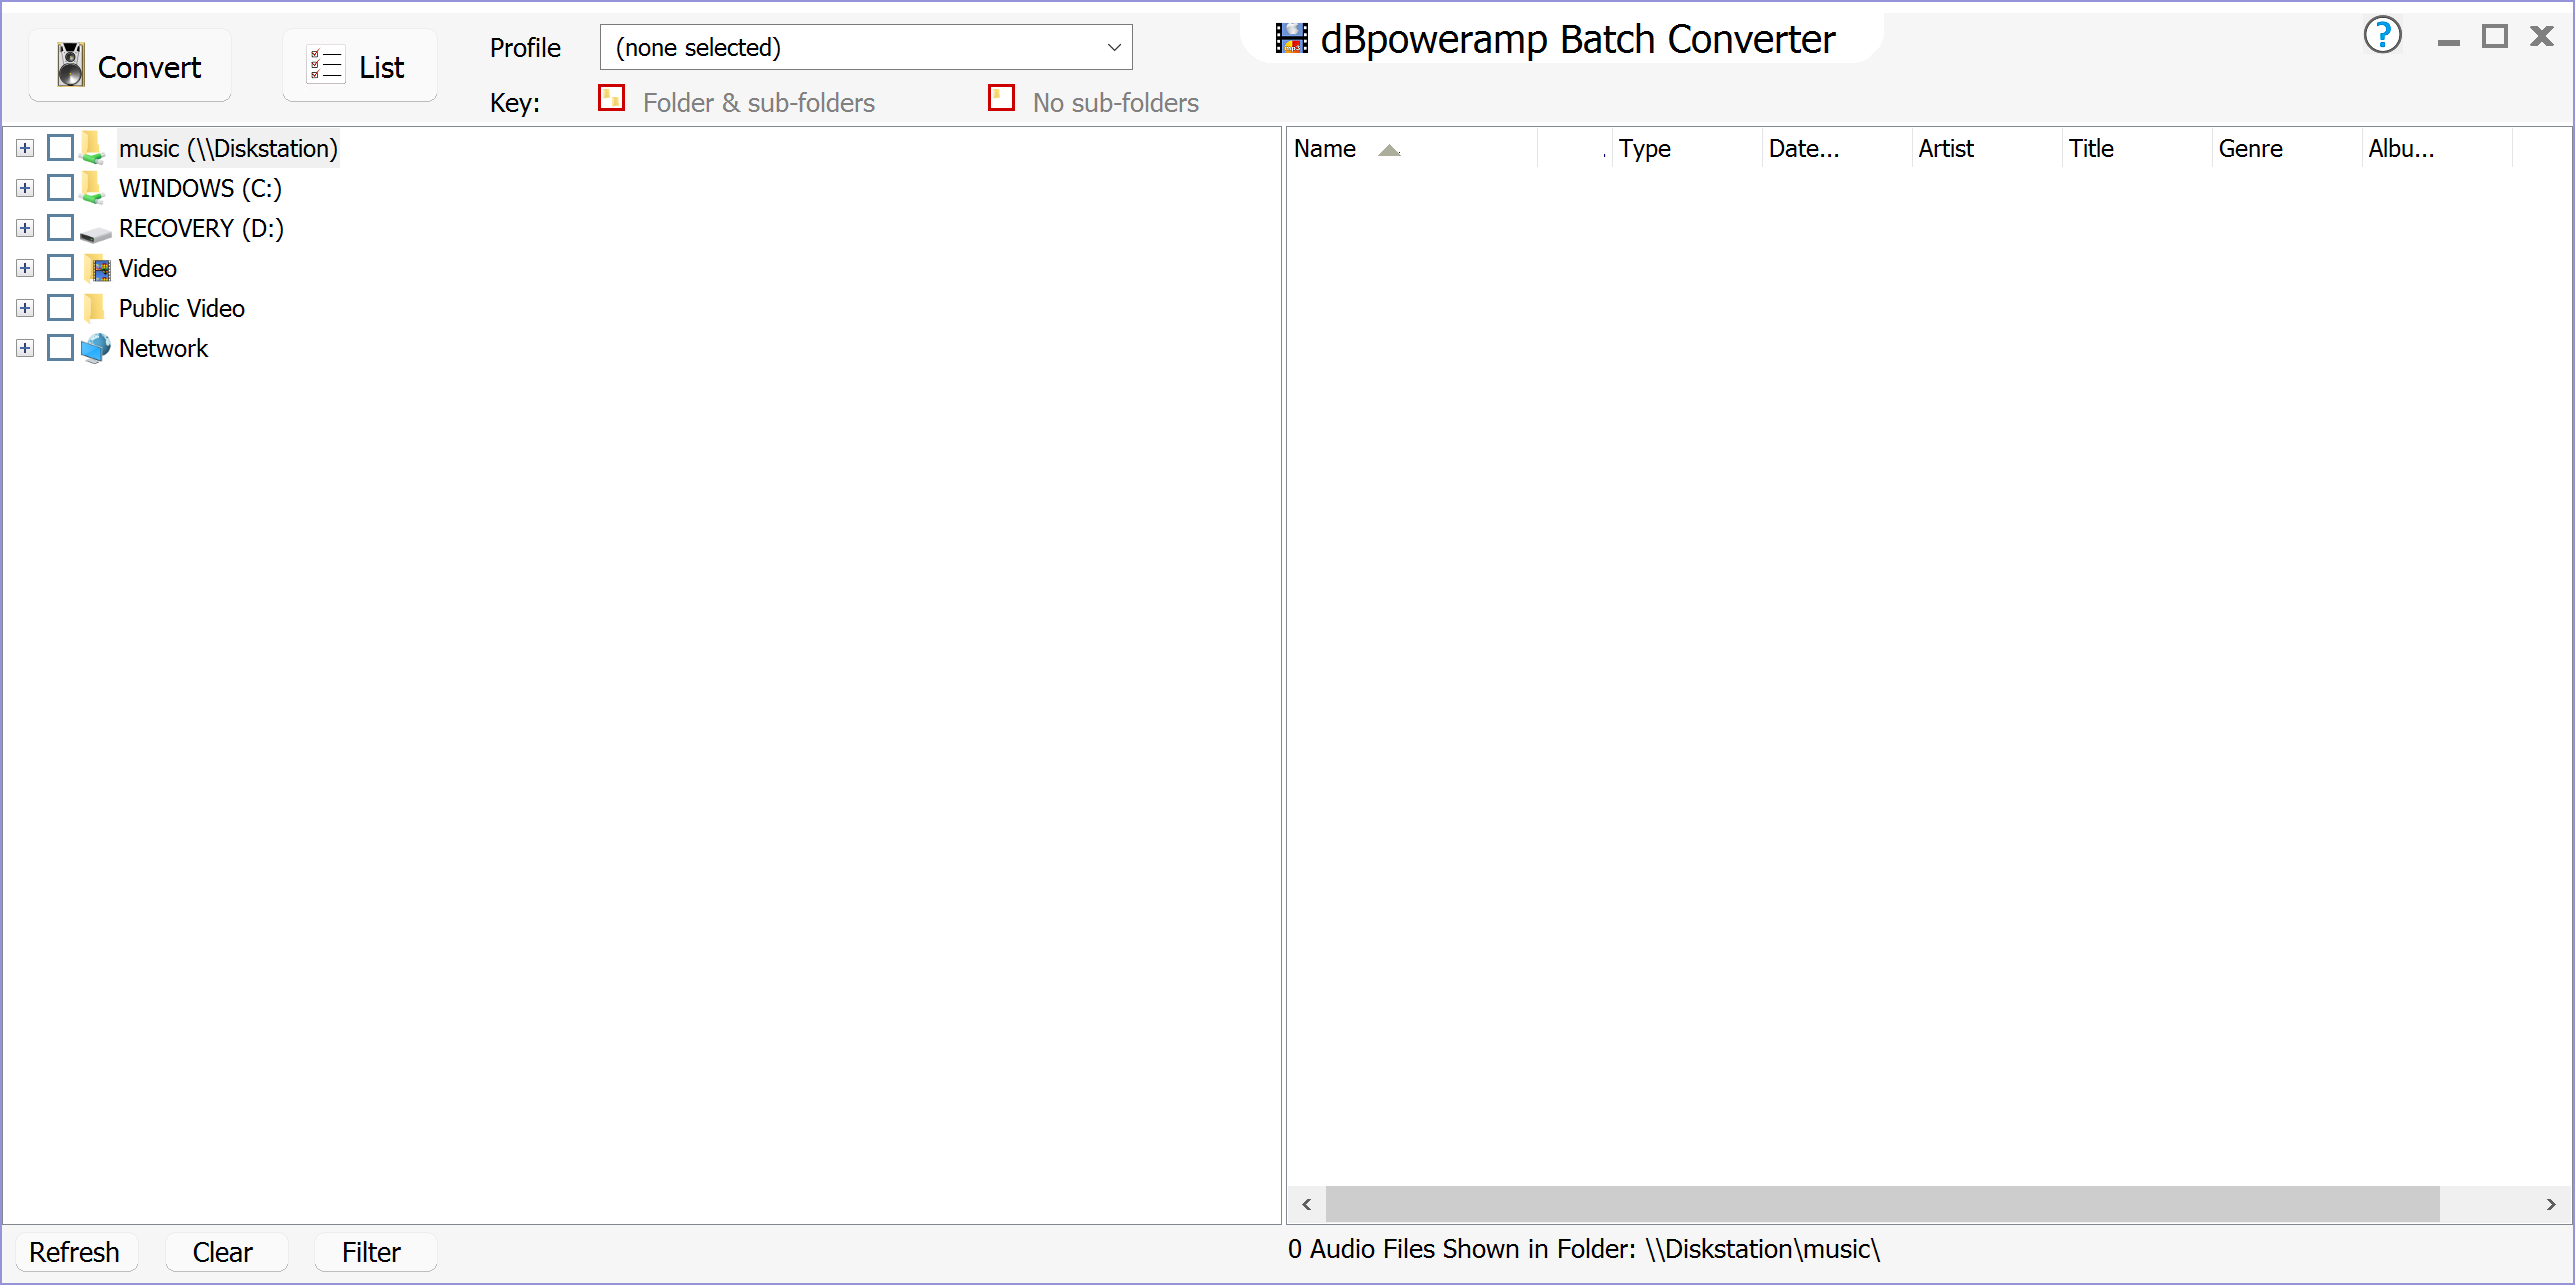Click the WINDOWS (C:) drive icon
2575x1285 pixels.
point(93,188)
